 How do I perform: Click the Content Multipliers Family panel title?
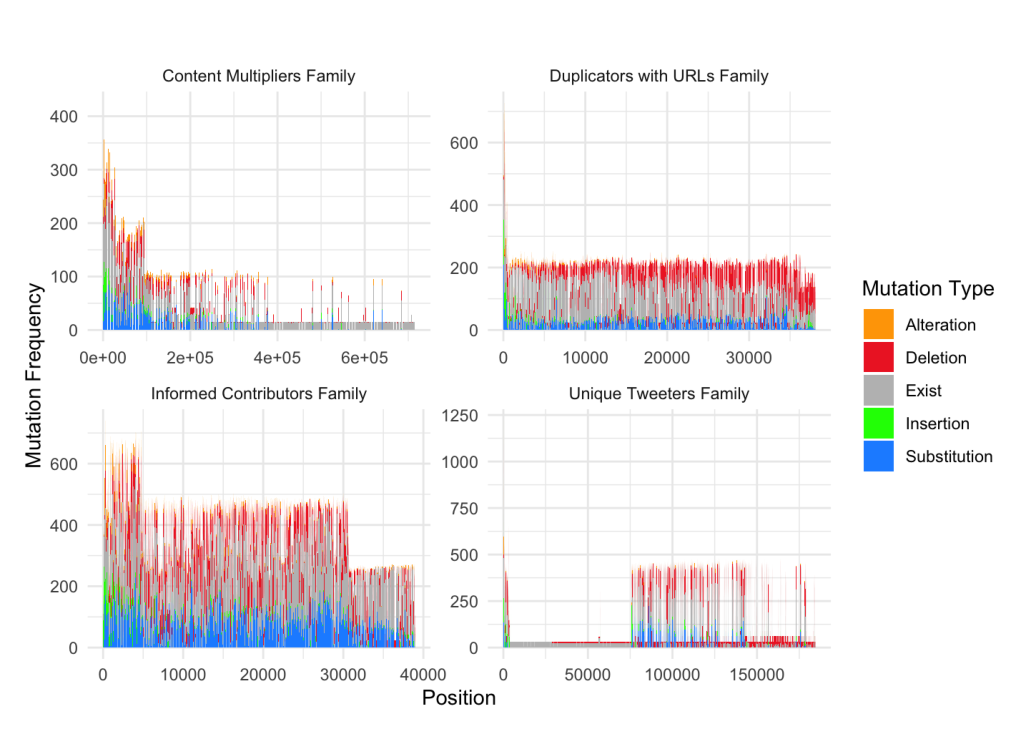(258, 76)
